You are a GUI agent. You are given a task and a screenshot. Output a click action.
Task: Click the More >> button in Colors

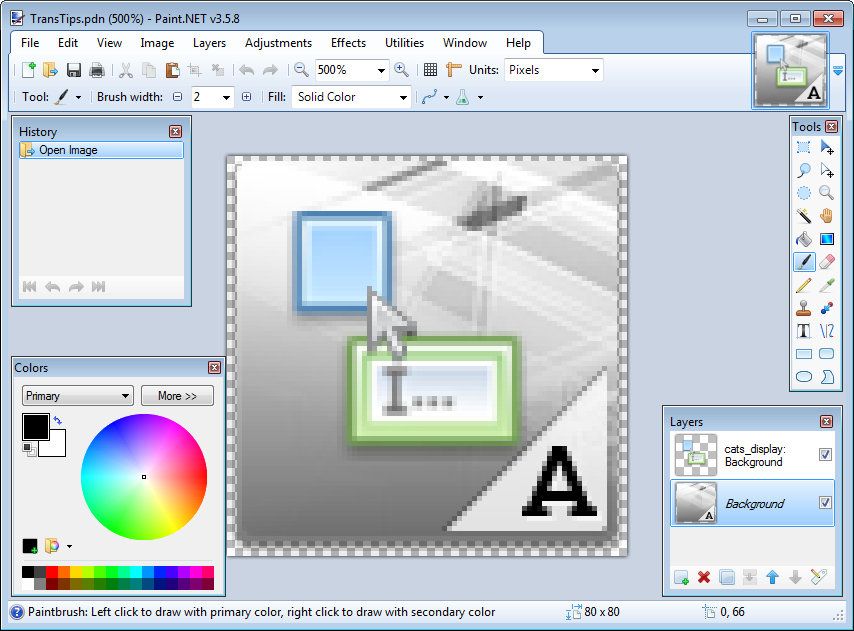coord(177,396)
